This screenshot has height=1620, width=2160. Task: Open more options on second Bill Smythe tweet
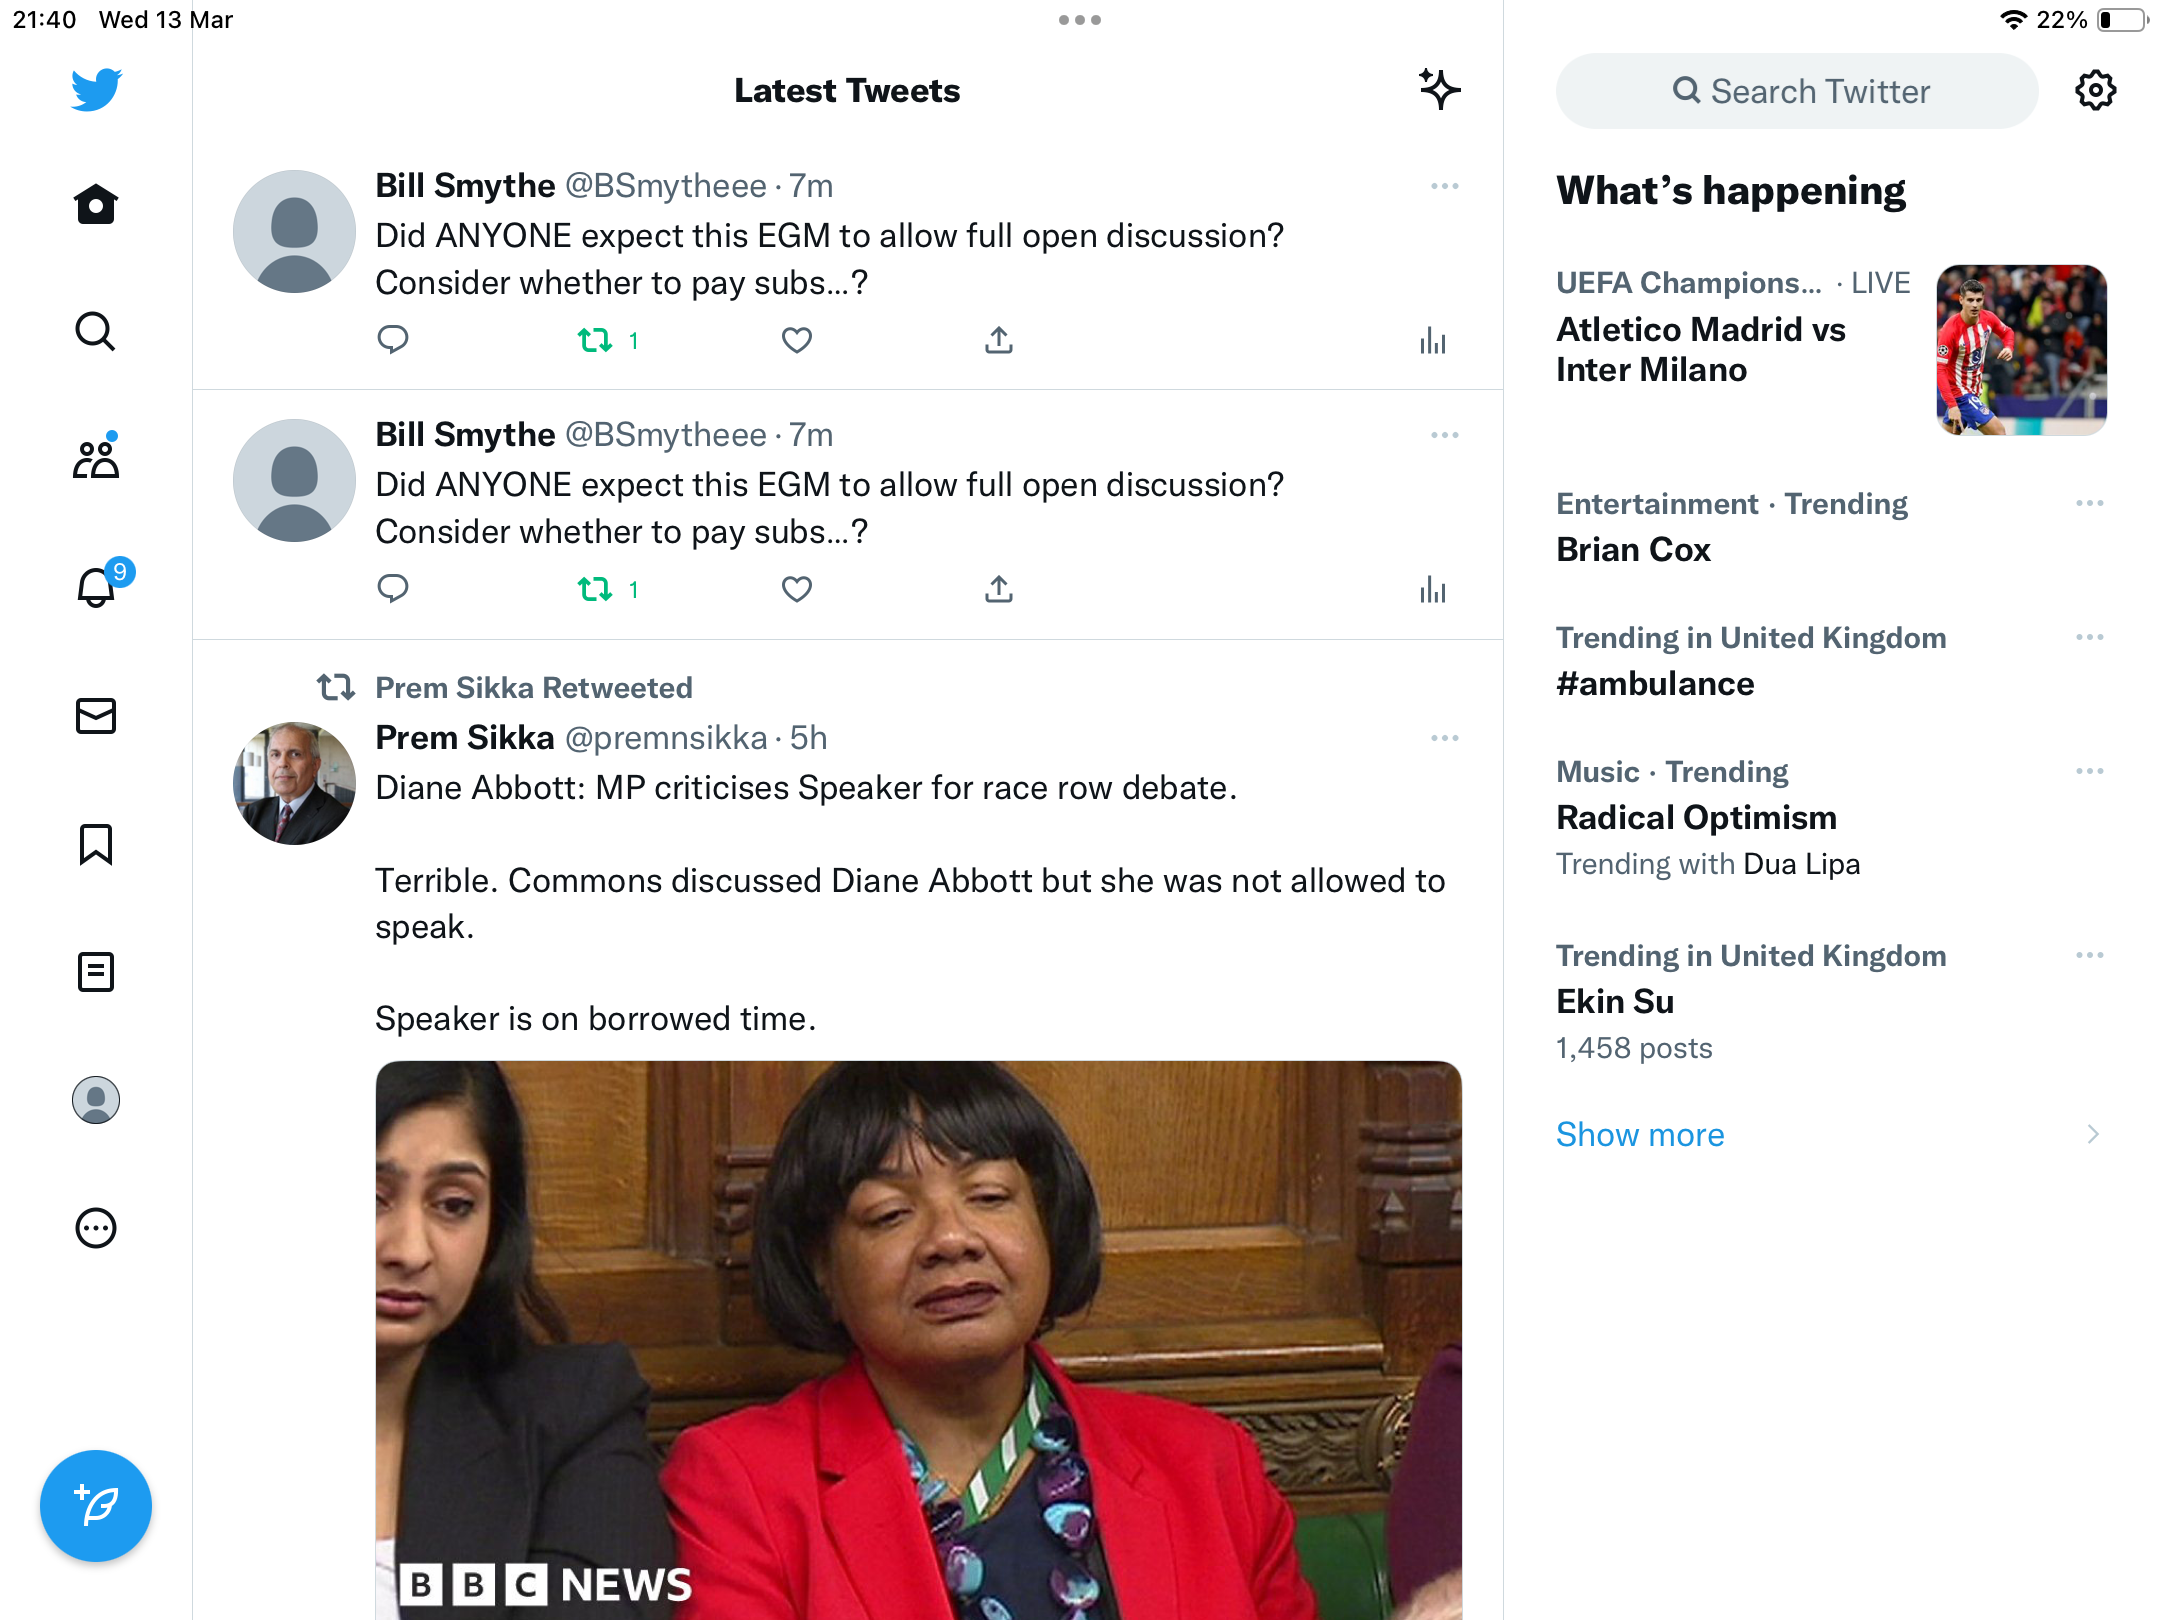[1445, 435]
